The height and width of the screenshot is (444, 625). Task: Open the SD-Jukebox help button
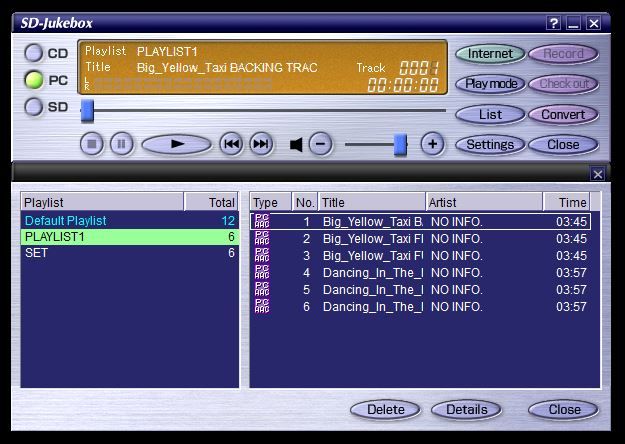(x=554, y=23)
